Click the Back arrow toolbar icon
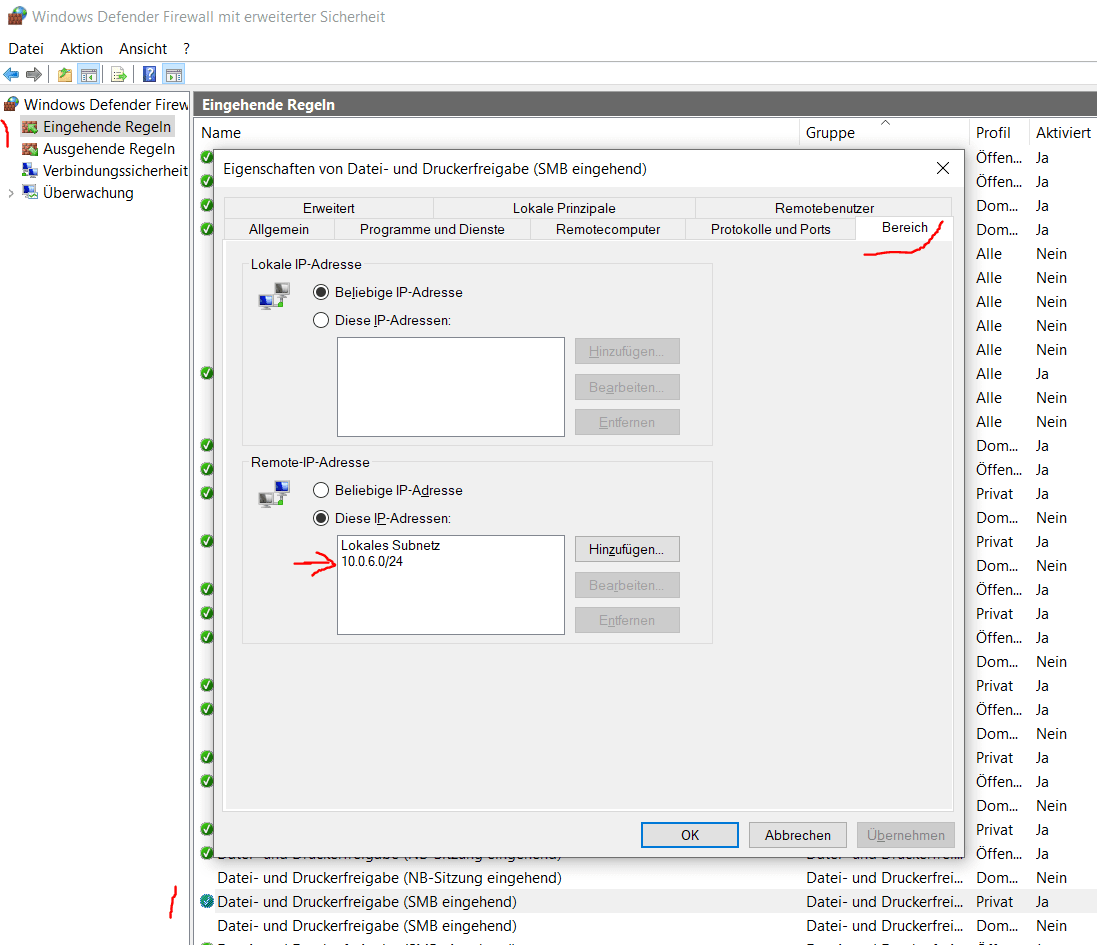This screenshot has height=945, width=1097. pos(11,74)
